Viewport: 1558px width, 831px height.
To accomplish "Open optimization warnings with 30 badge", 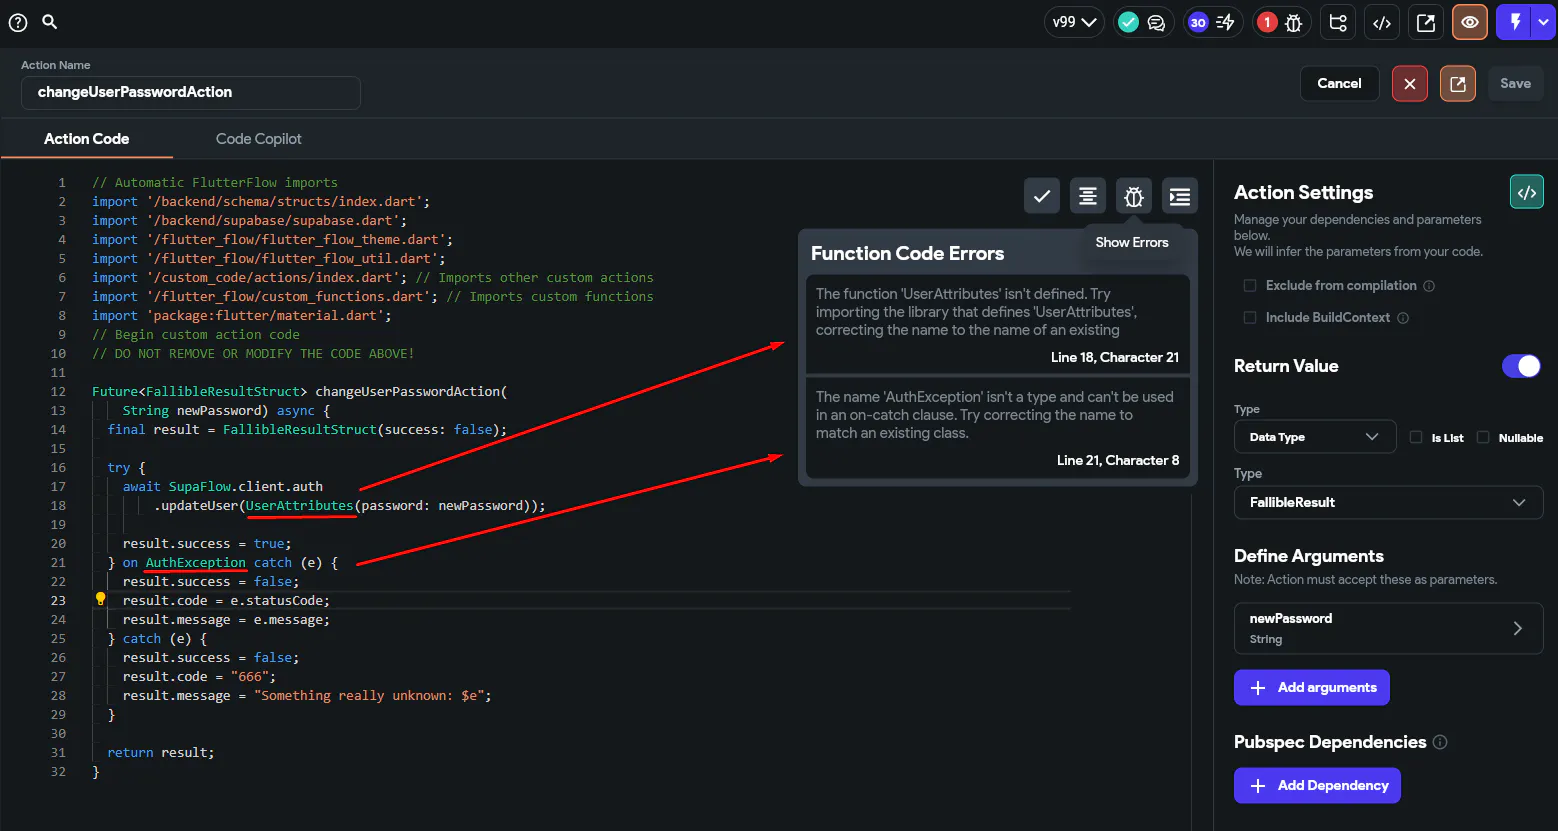I will pyautogui.click(x=1212, y=22).
